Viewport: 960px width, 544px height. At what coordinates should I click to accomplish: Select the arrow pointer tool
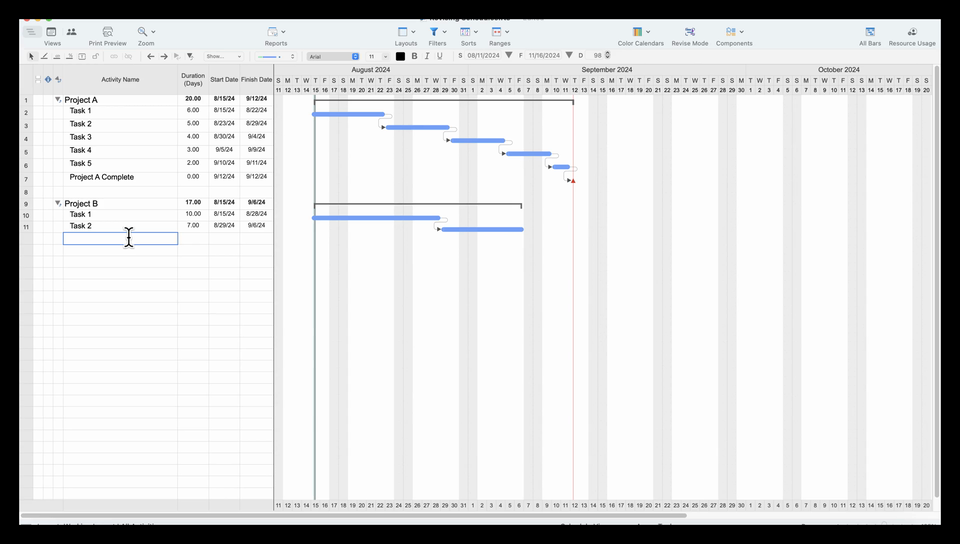pos(31,56)
